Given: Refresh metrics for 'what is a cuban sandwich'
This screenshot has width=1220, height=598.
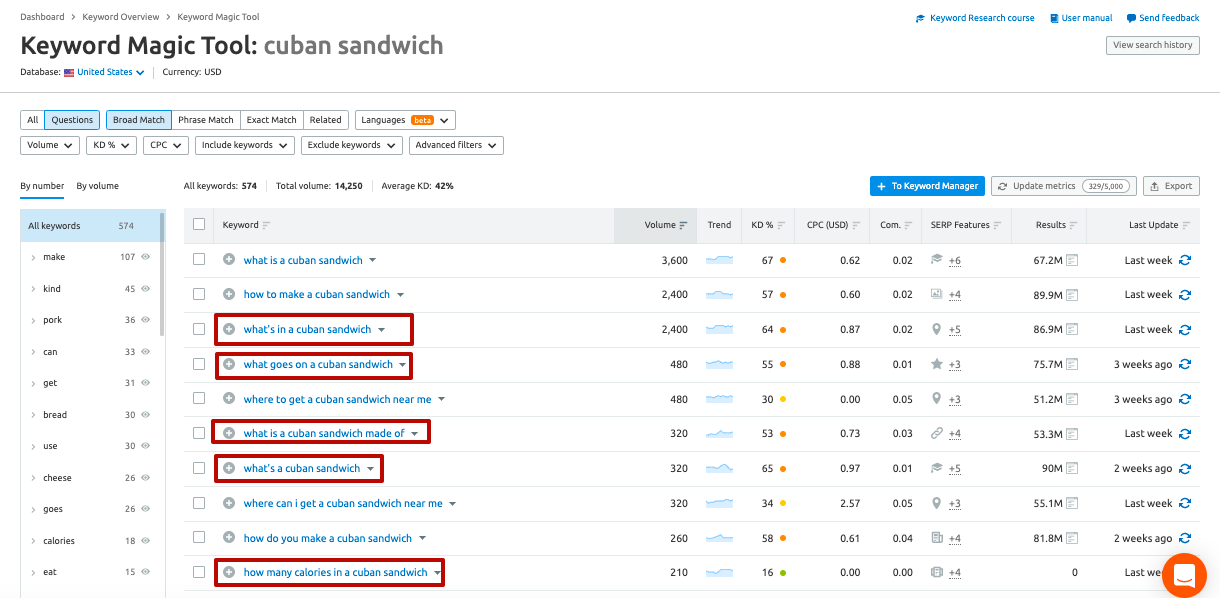Looking at the screenshot, I should click(x=1185, y=260).
